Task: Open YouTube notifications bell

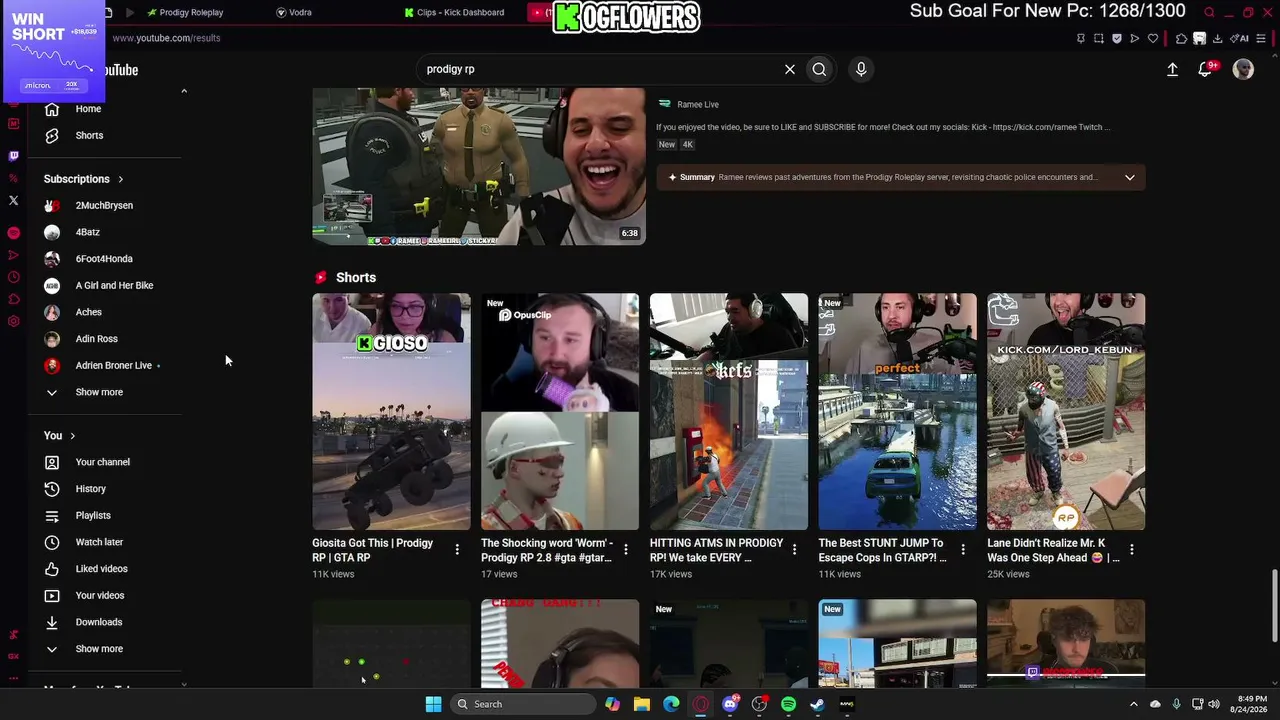Action: click(1206, 69)
